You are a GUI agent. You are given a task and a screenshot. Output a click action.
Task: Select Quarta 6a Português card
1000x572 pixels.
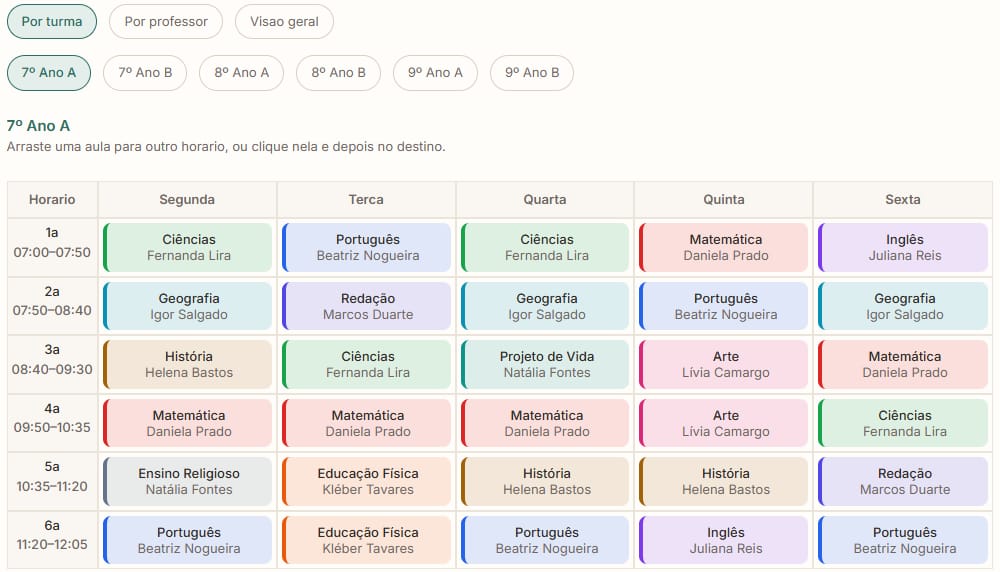click(x=545, y=540)
